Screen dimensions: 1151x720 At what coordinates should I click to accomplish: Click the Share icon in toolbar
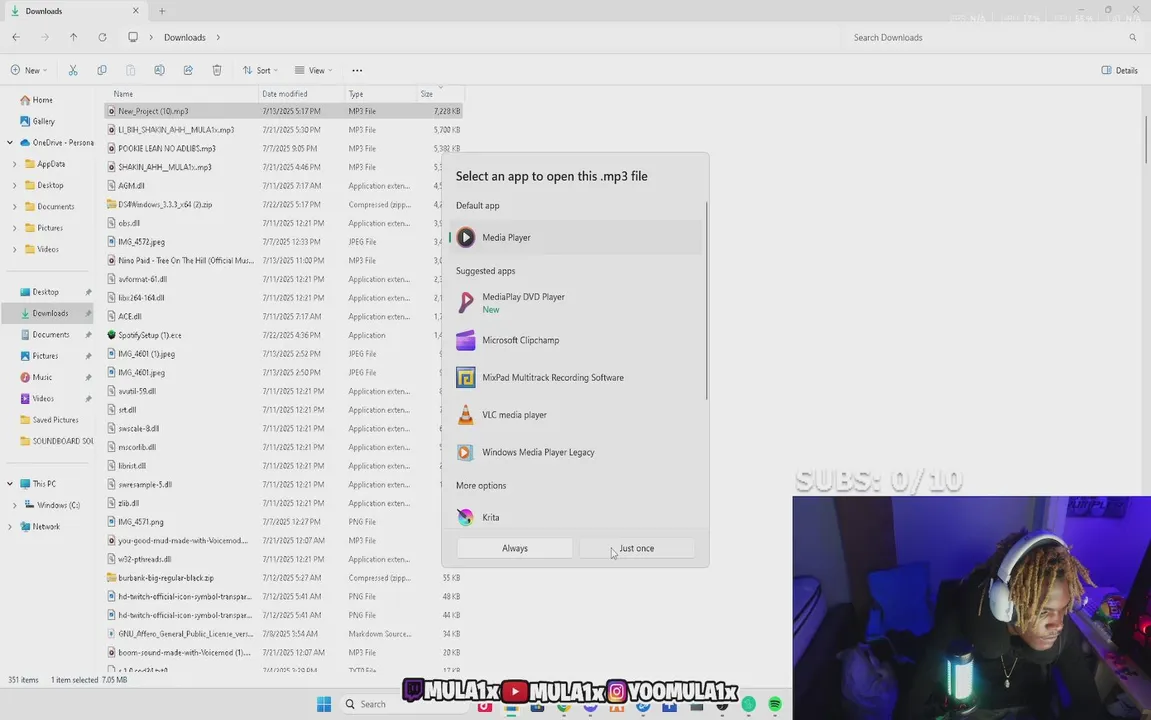tap(188, 70)
